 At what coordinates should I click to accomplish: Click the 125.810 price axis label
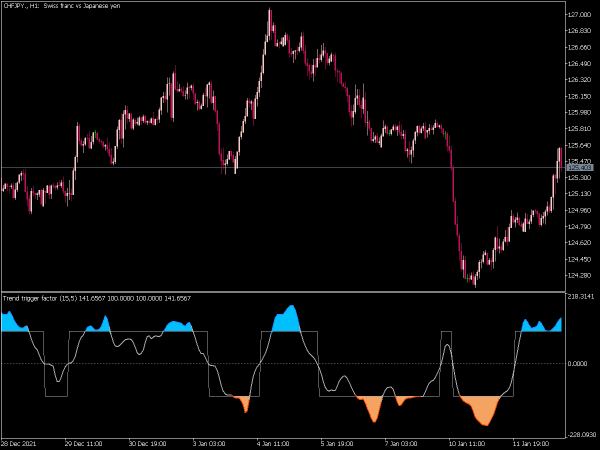580,129
